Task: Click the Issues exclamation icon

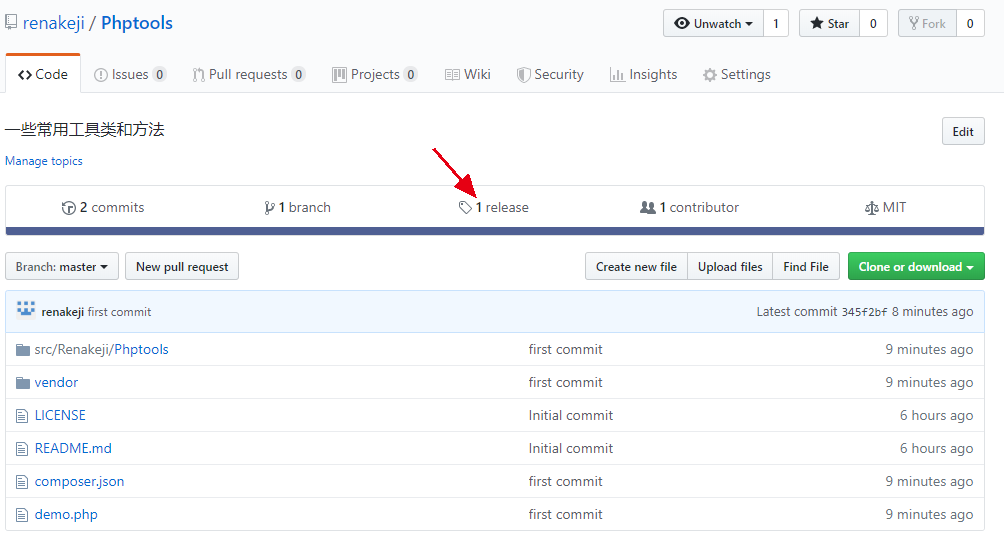Action: [101, 75]
